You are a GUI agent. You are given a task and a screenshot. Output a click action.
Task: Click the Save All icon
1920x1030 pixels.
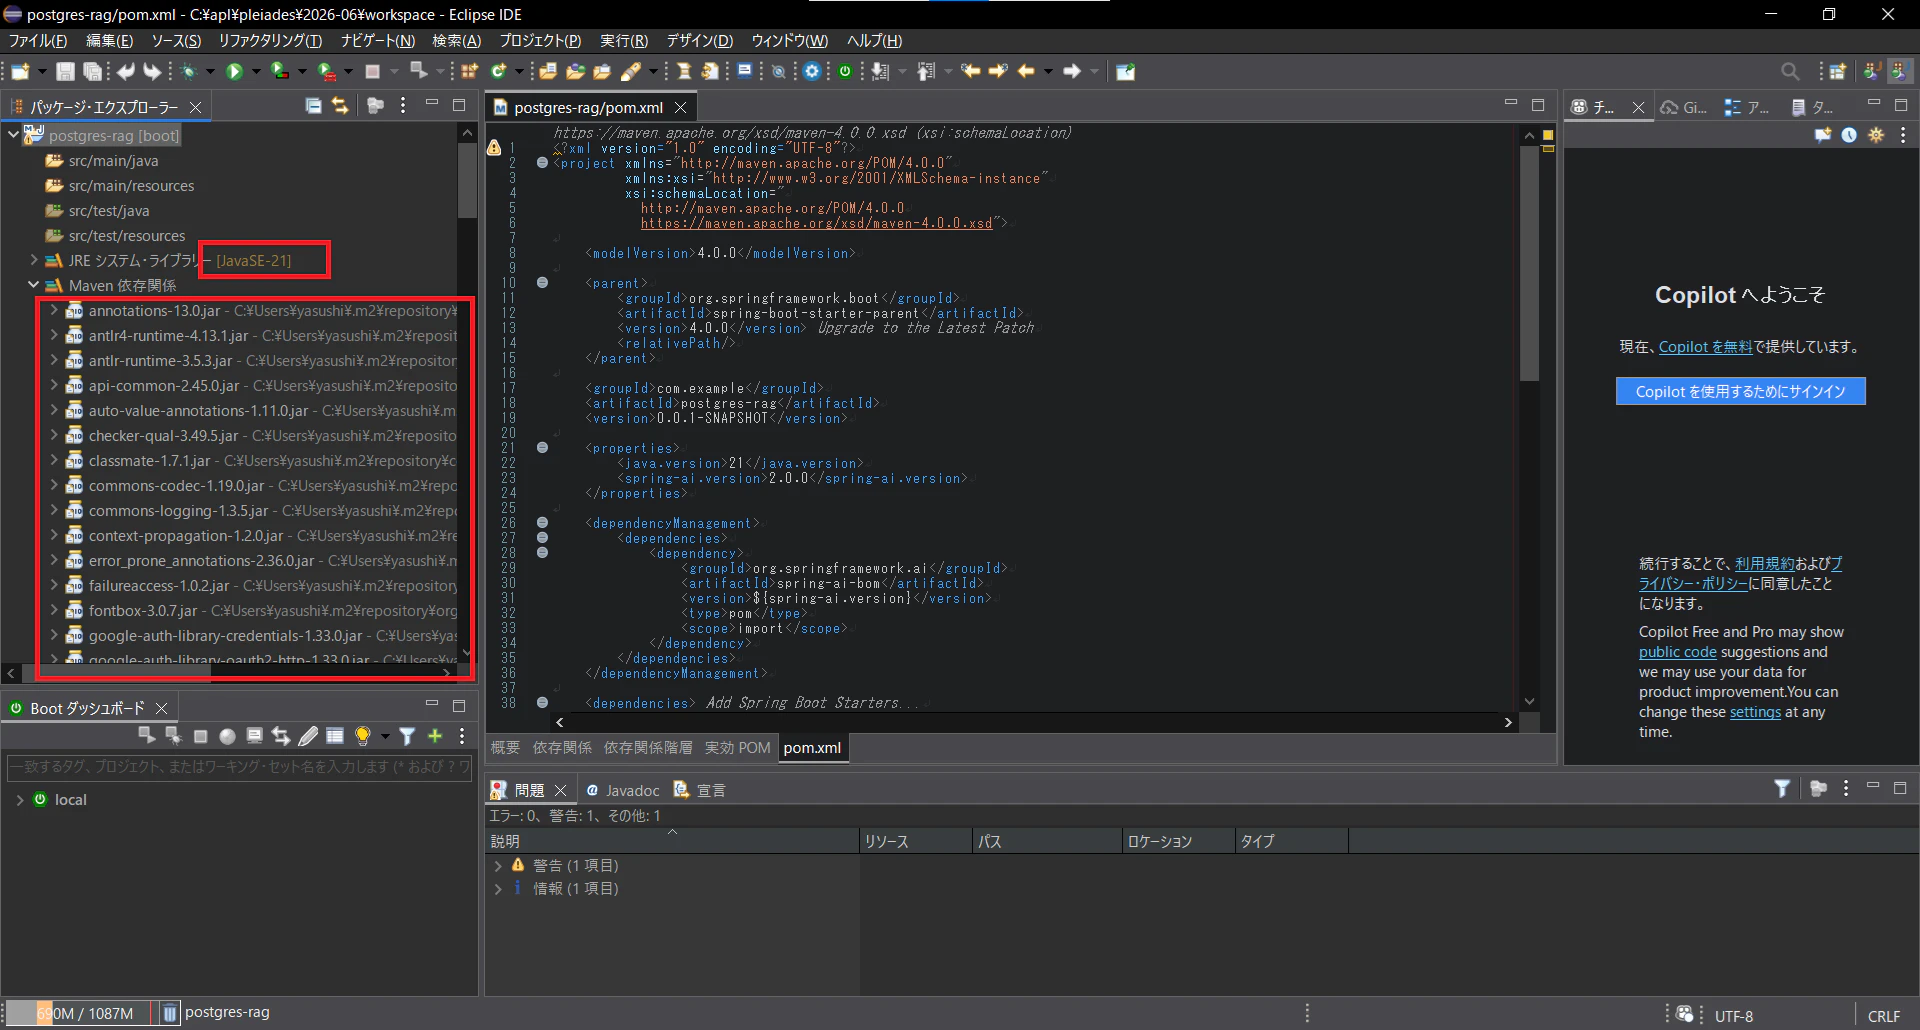pos(92,71)
